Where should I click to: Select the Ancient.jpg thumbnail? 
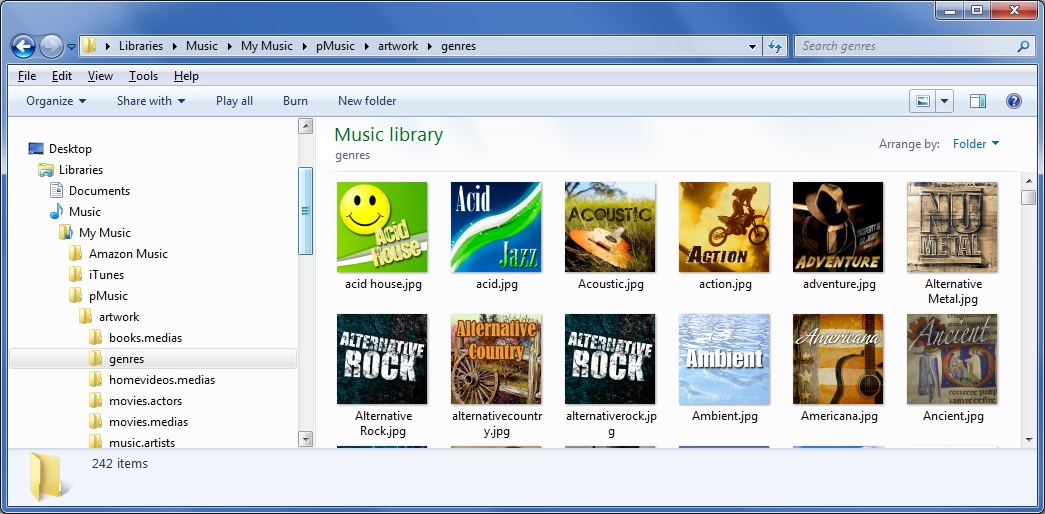[952, 359]
